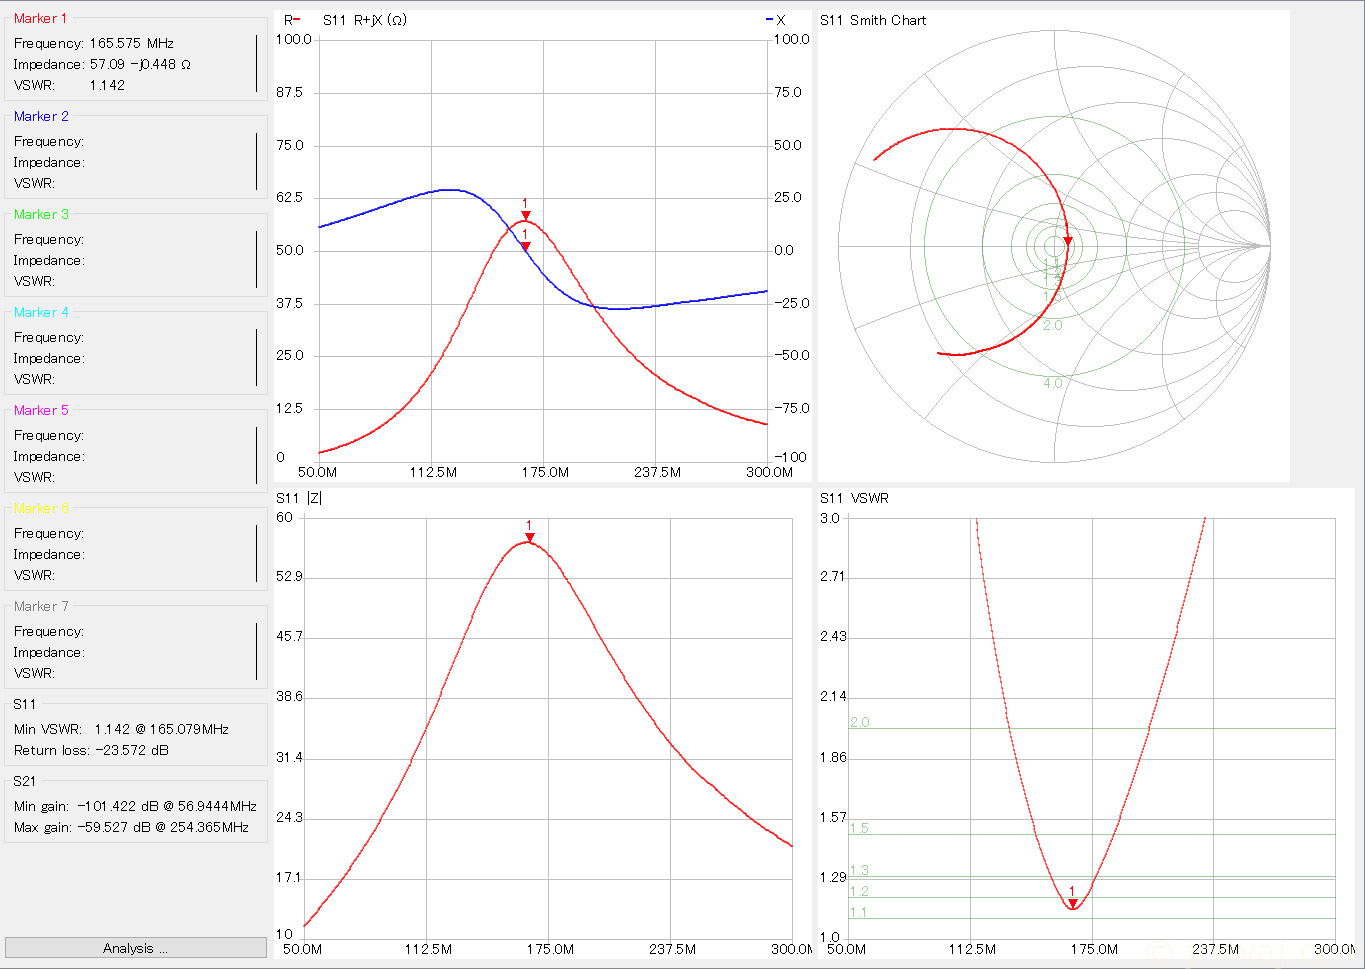
Task: Click the Marker 2 panel title
Action: click(x=41, y=116)
